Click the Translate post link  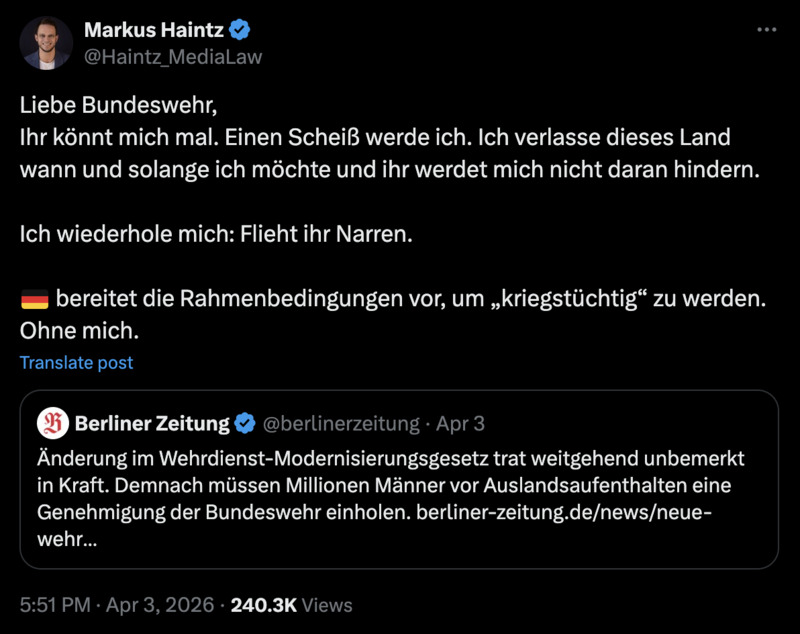[74, 364]
